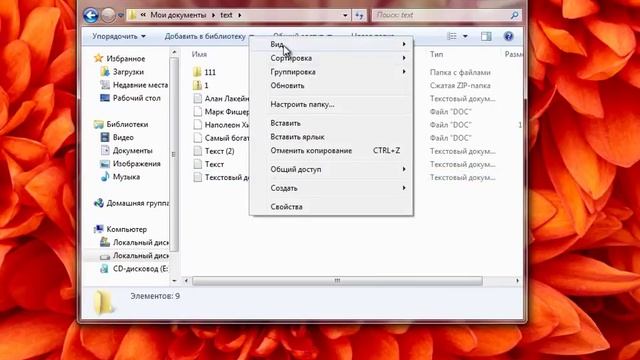Choose Отменить копирование in context menu
Image resolution: width=640 pixels, height=360 pixels.
point(331,151)
